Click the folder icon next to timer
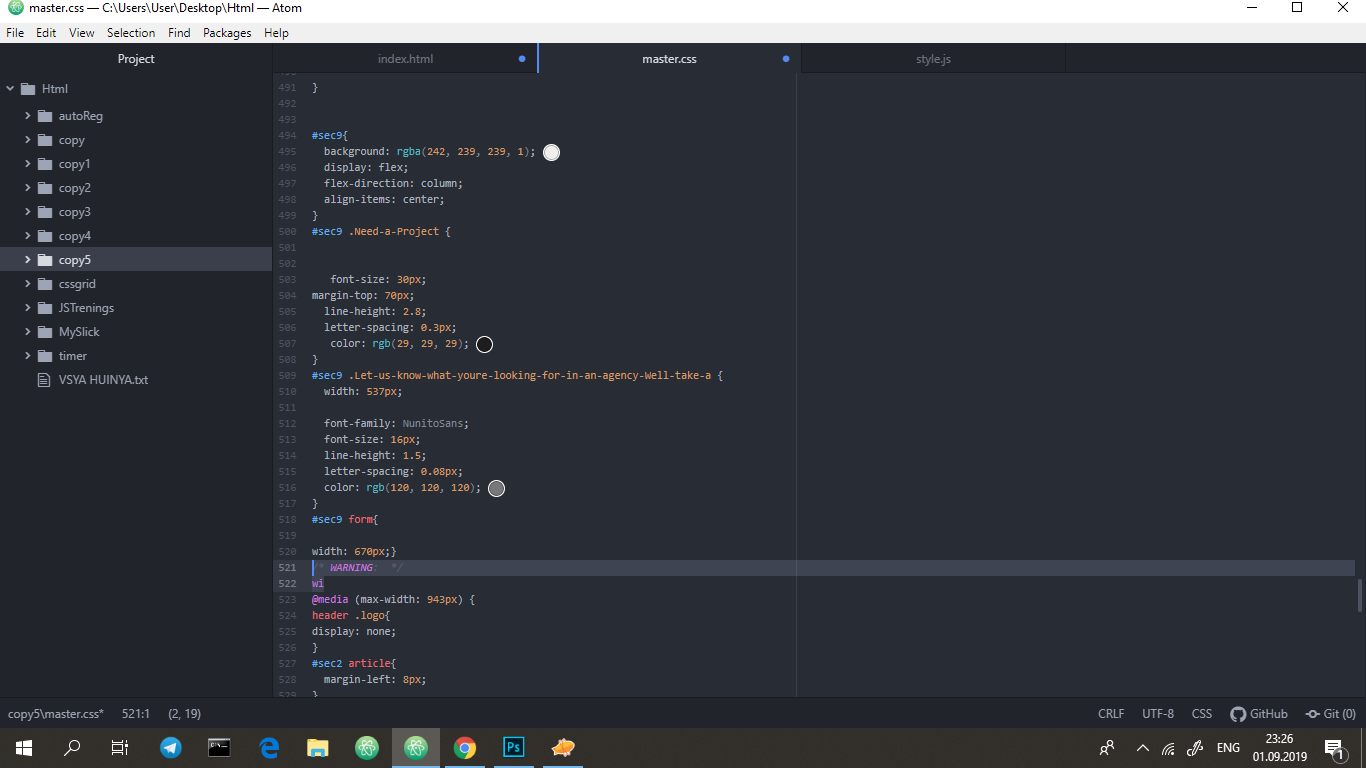This screenshot has height=768, width=1366. pos(45,356)
